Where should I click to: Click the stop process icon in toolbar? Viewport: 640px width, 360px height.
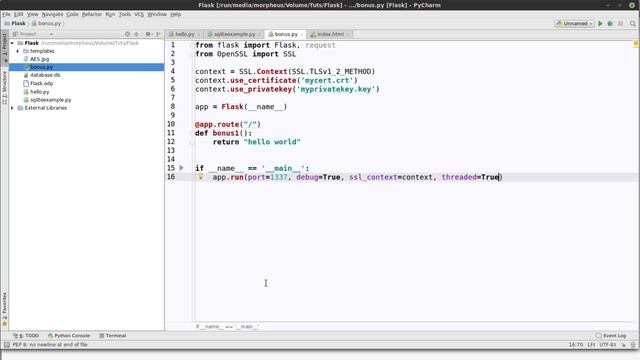(620, 24)
